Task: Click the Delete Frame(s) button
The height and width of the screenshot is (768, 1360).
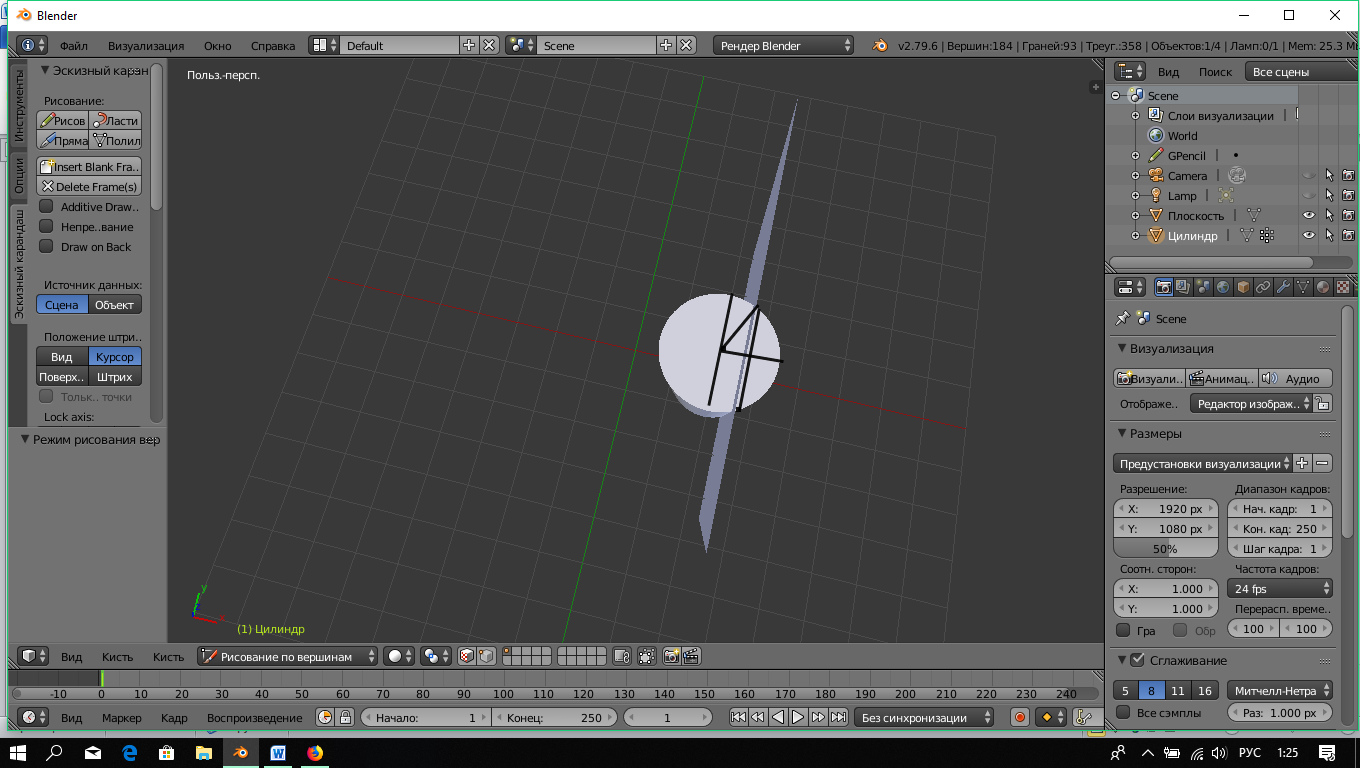Action: pos(89,187)
